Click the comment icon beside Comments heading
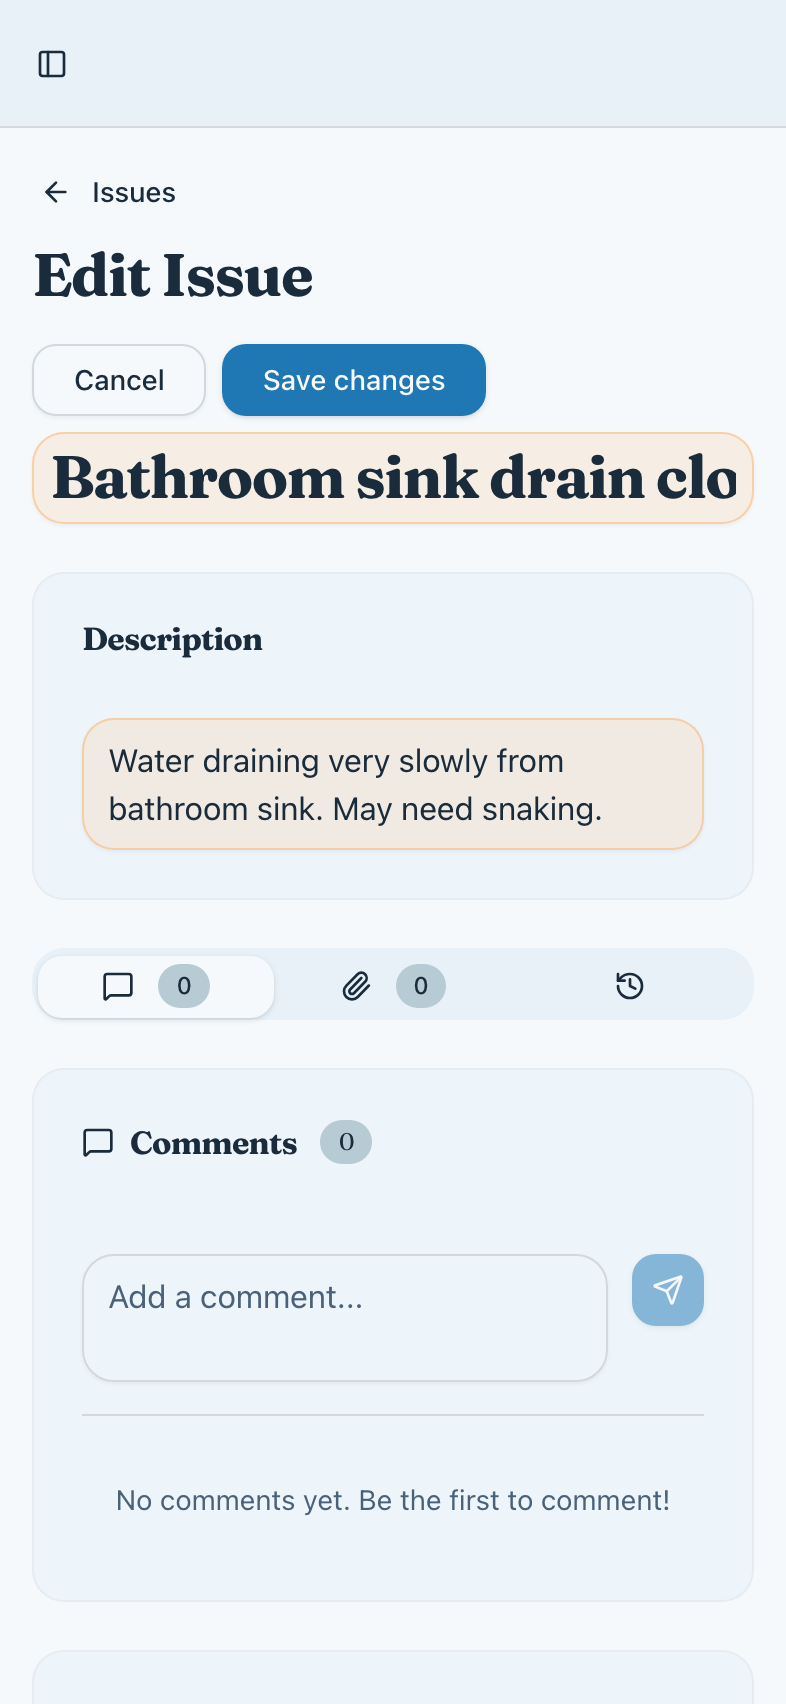This screenshot has width=786, height=1704. click(x=97, y=1143)
